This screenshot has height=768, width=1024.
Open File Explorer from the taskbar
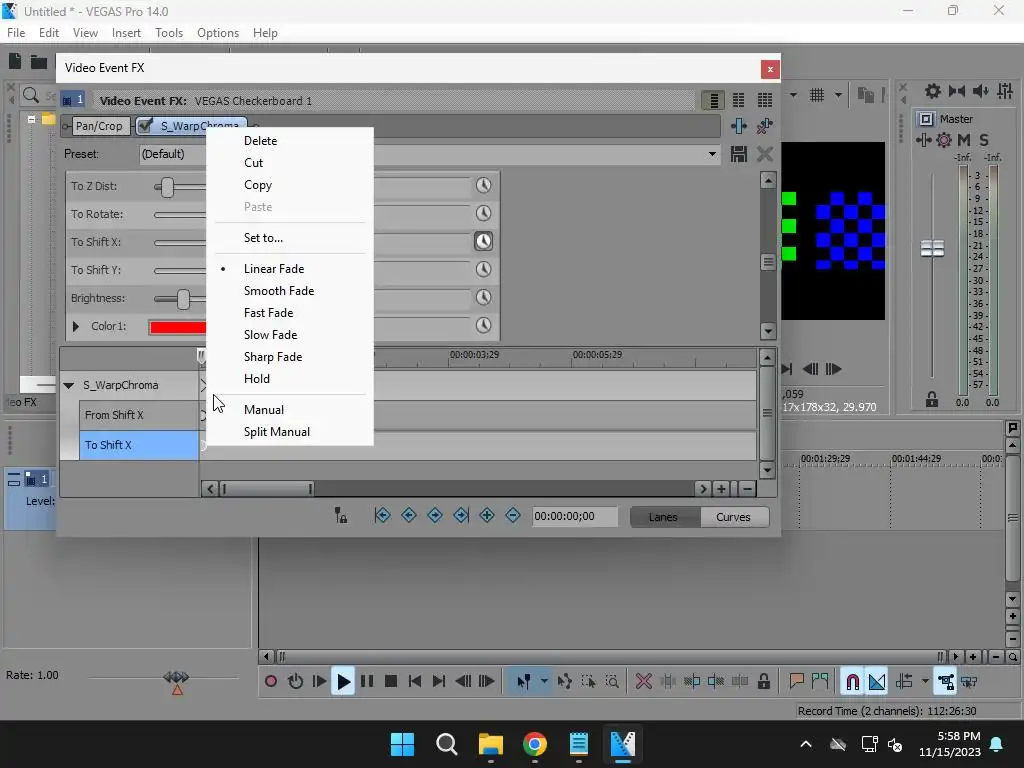point(490,744)
